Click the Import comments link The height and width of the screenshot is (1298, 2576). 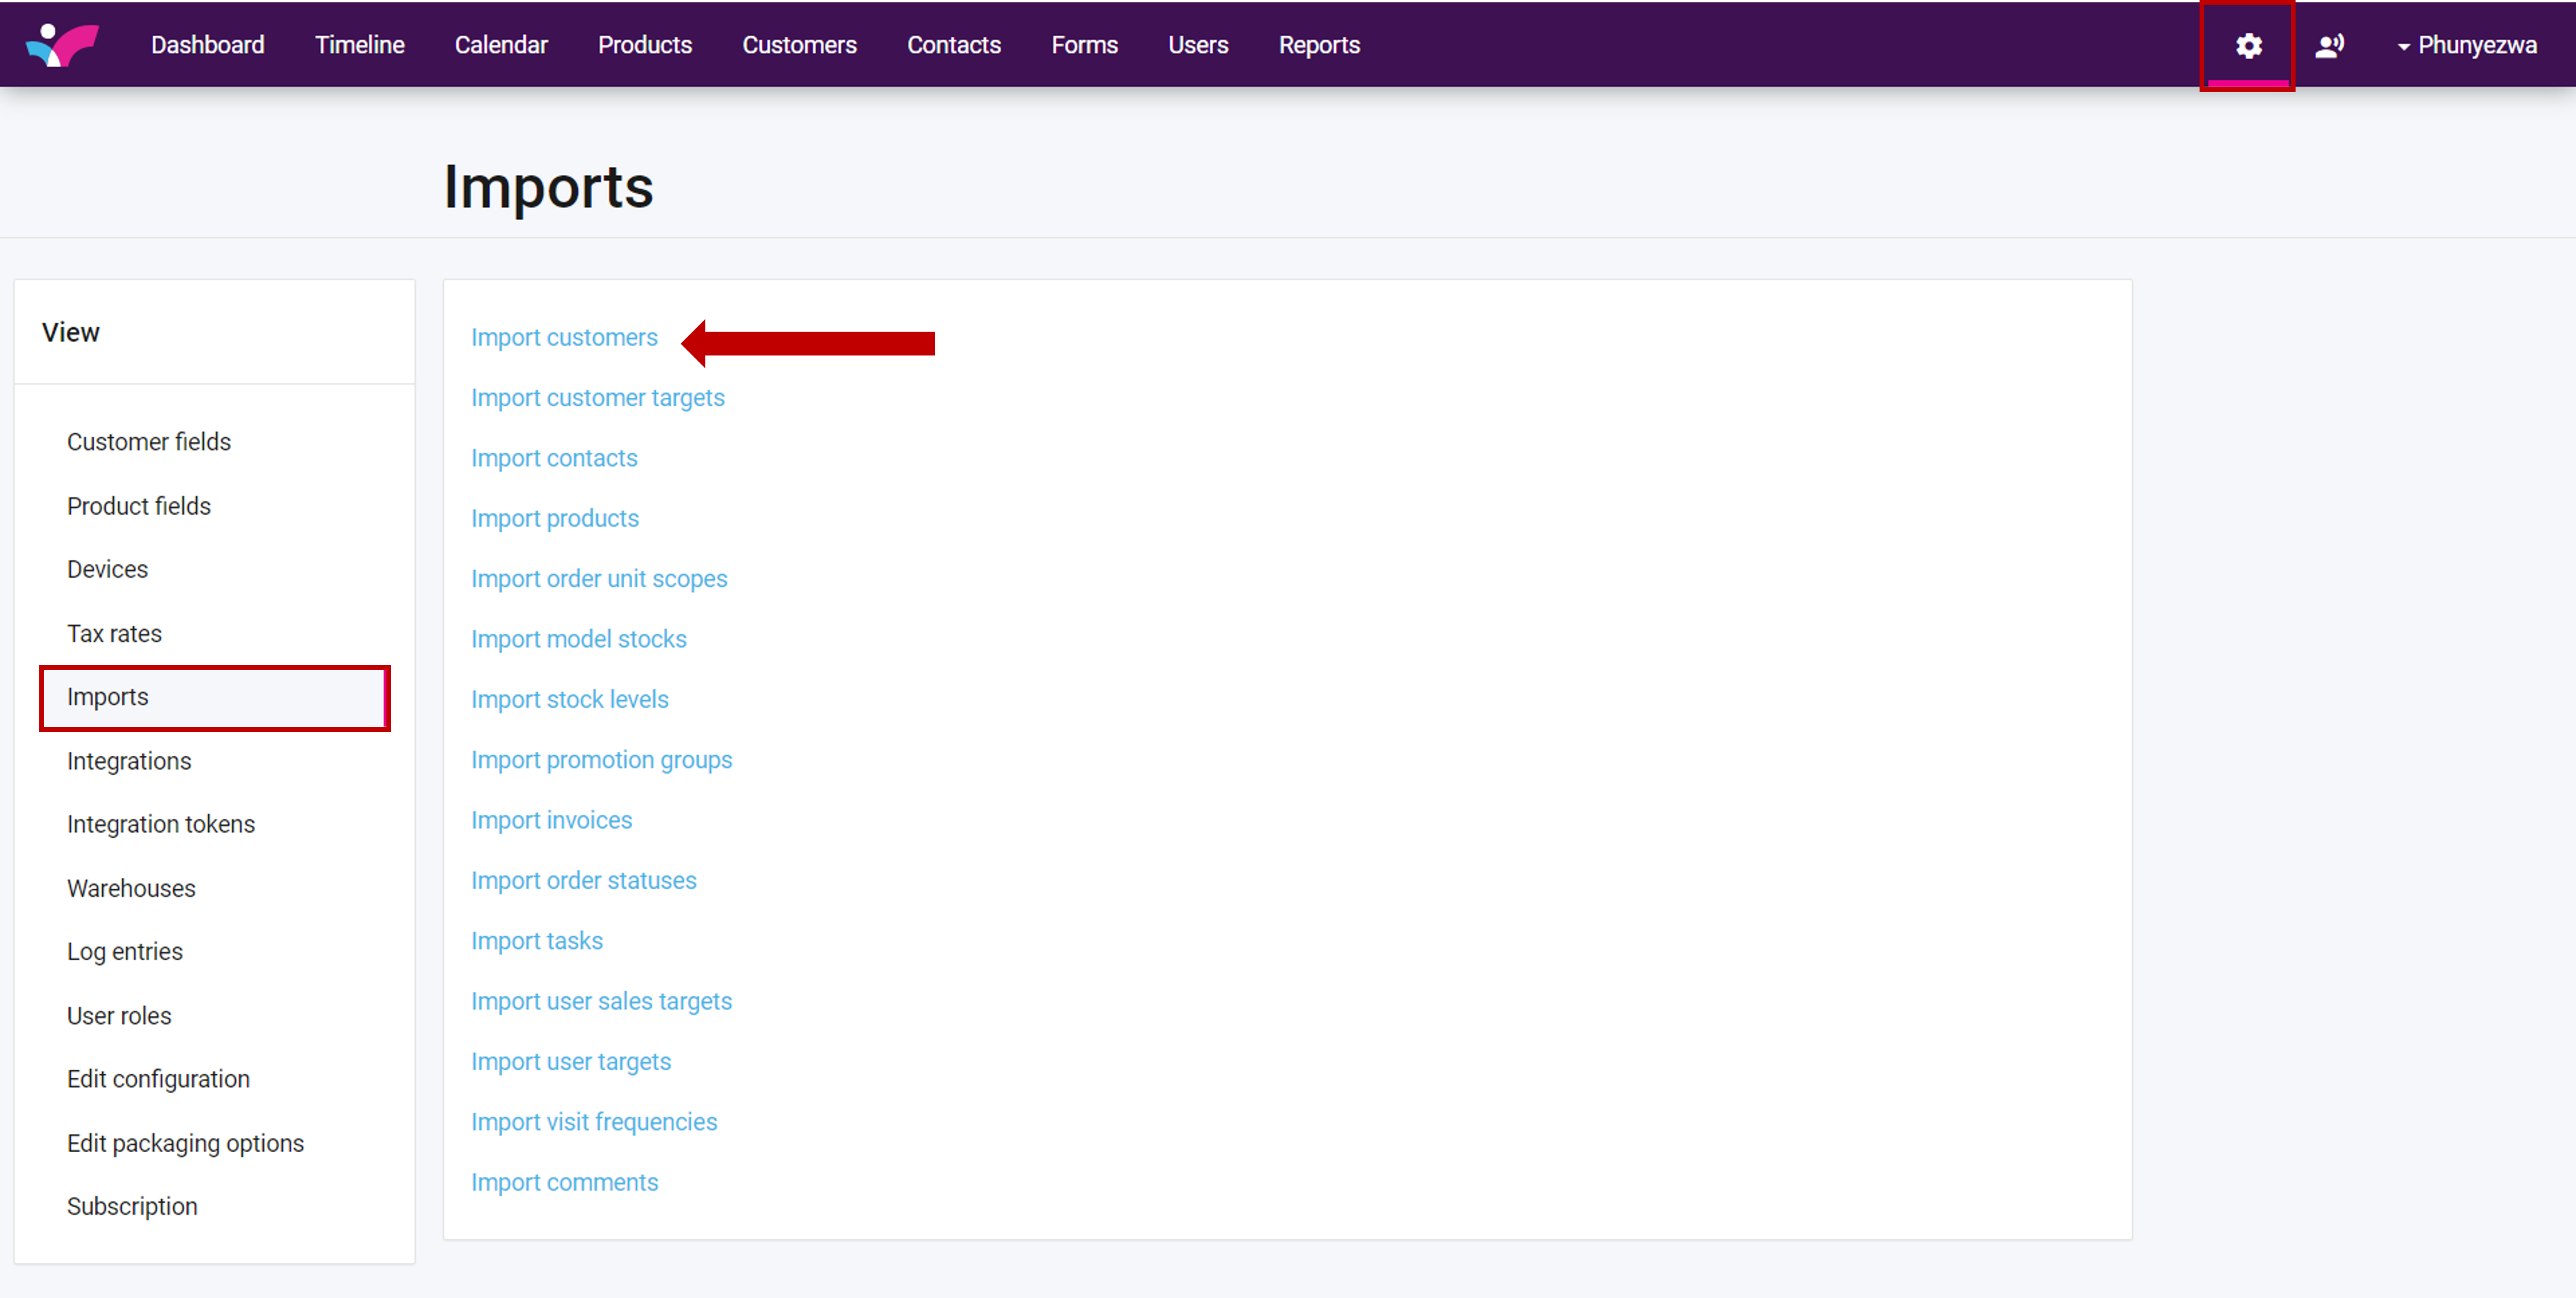click(x=564, y=1183)
